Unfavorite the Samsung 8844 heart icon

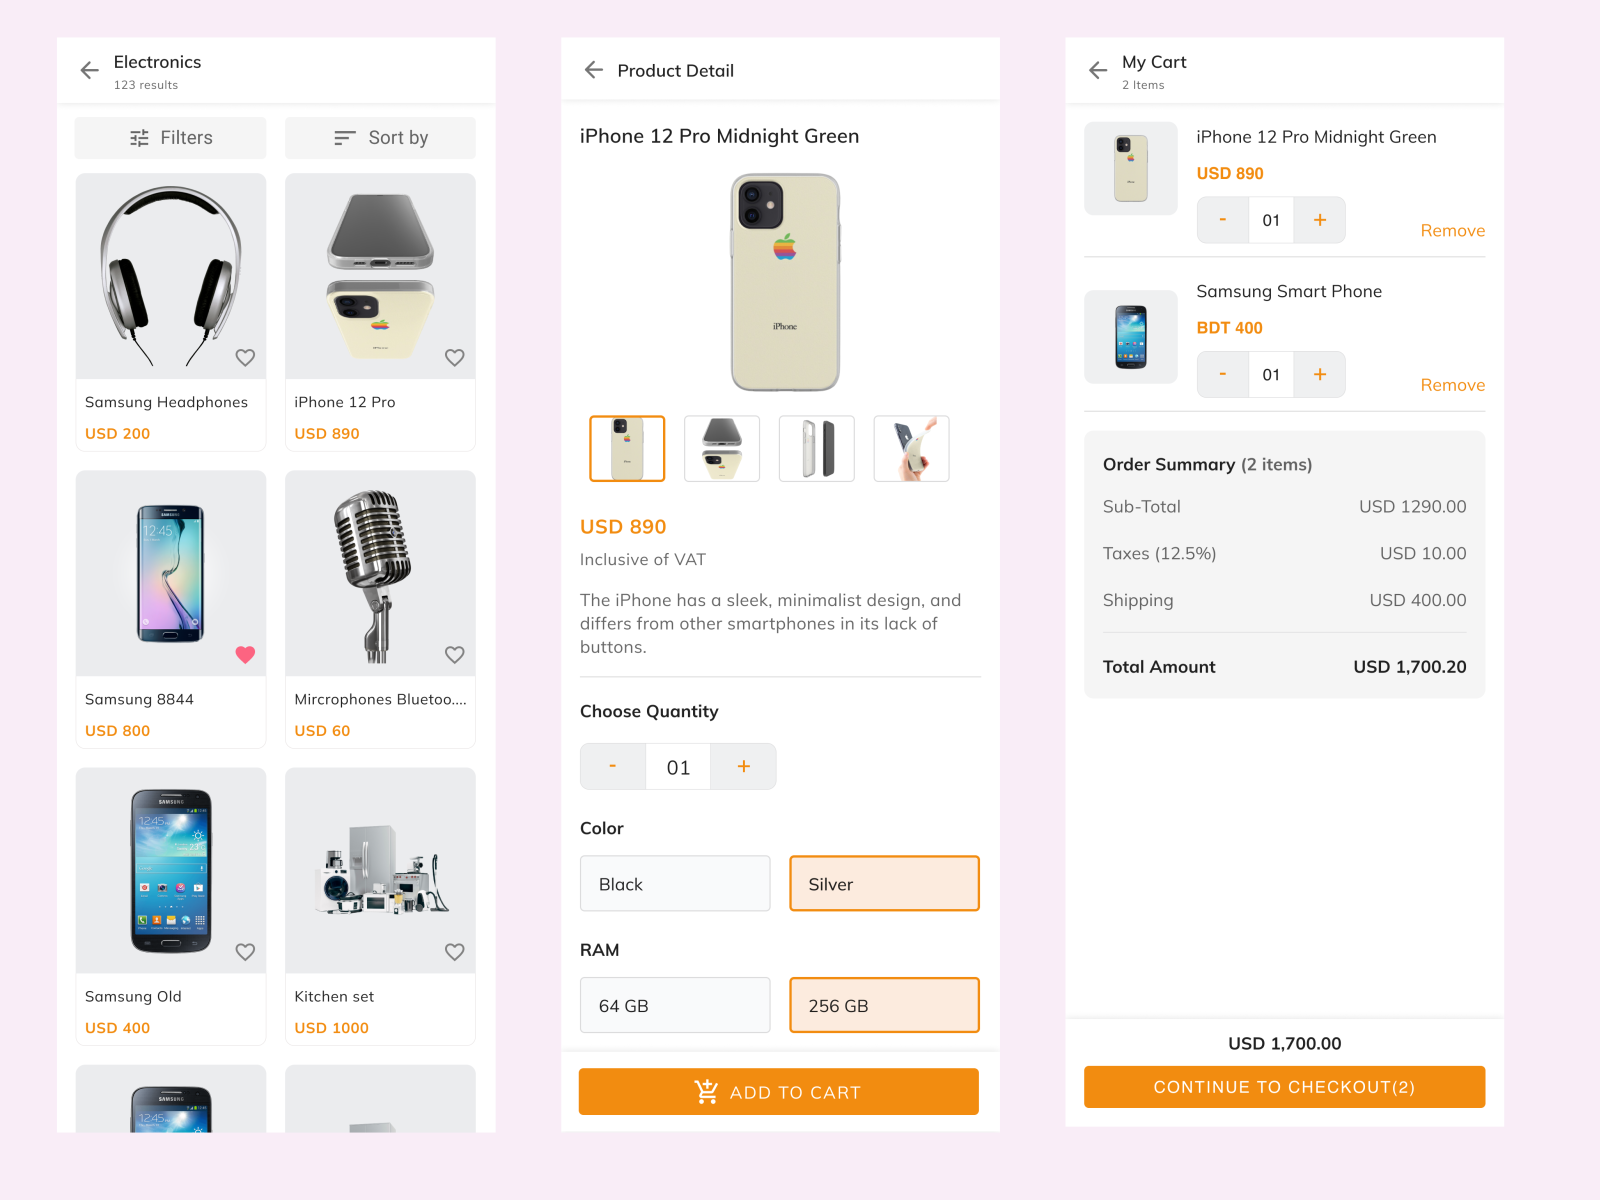[x=245, y=655]
